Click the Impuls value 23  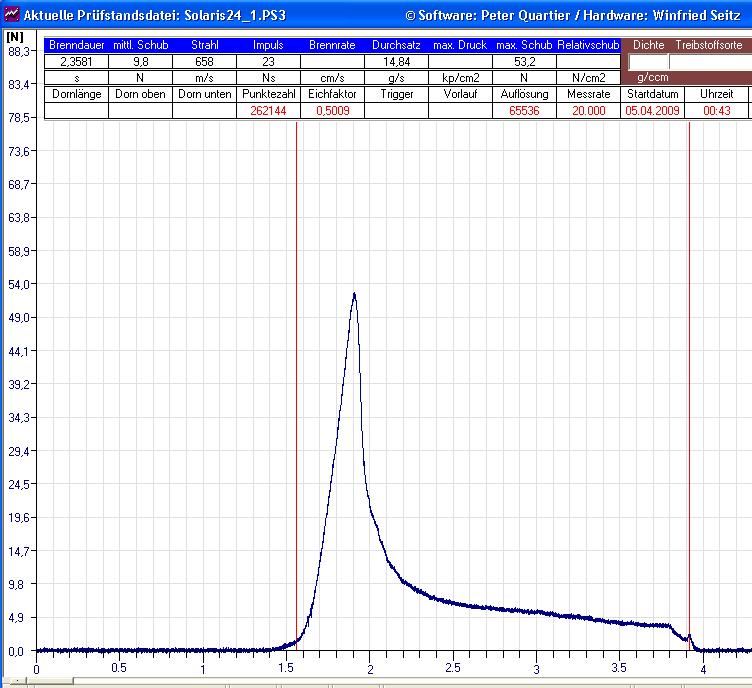click(x=268, y=62)
